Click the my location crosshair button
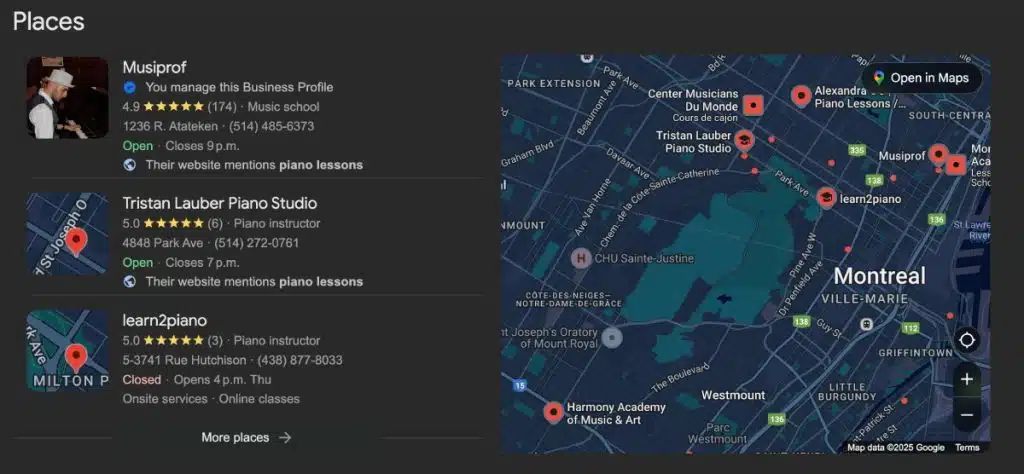This screenshot has height=474, width=1024. point(967,340)
